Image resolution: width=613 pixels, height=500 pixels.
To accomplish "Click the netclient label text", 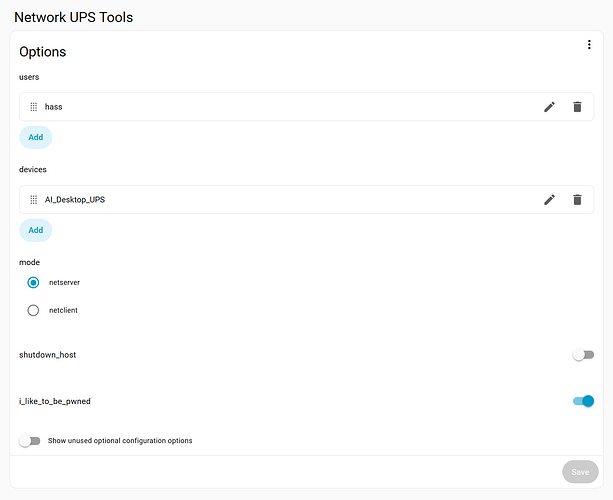I will click(63, 311).
